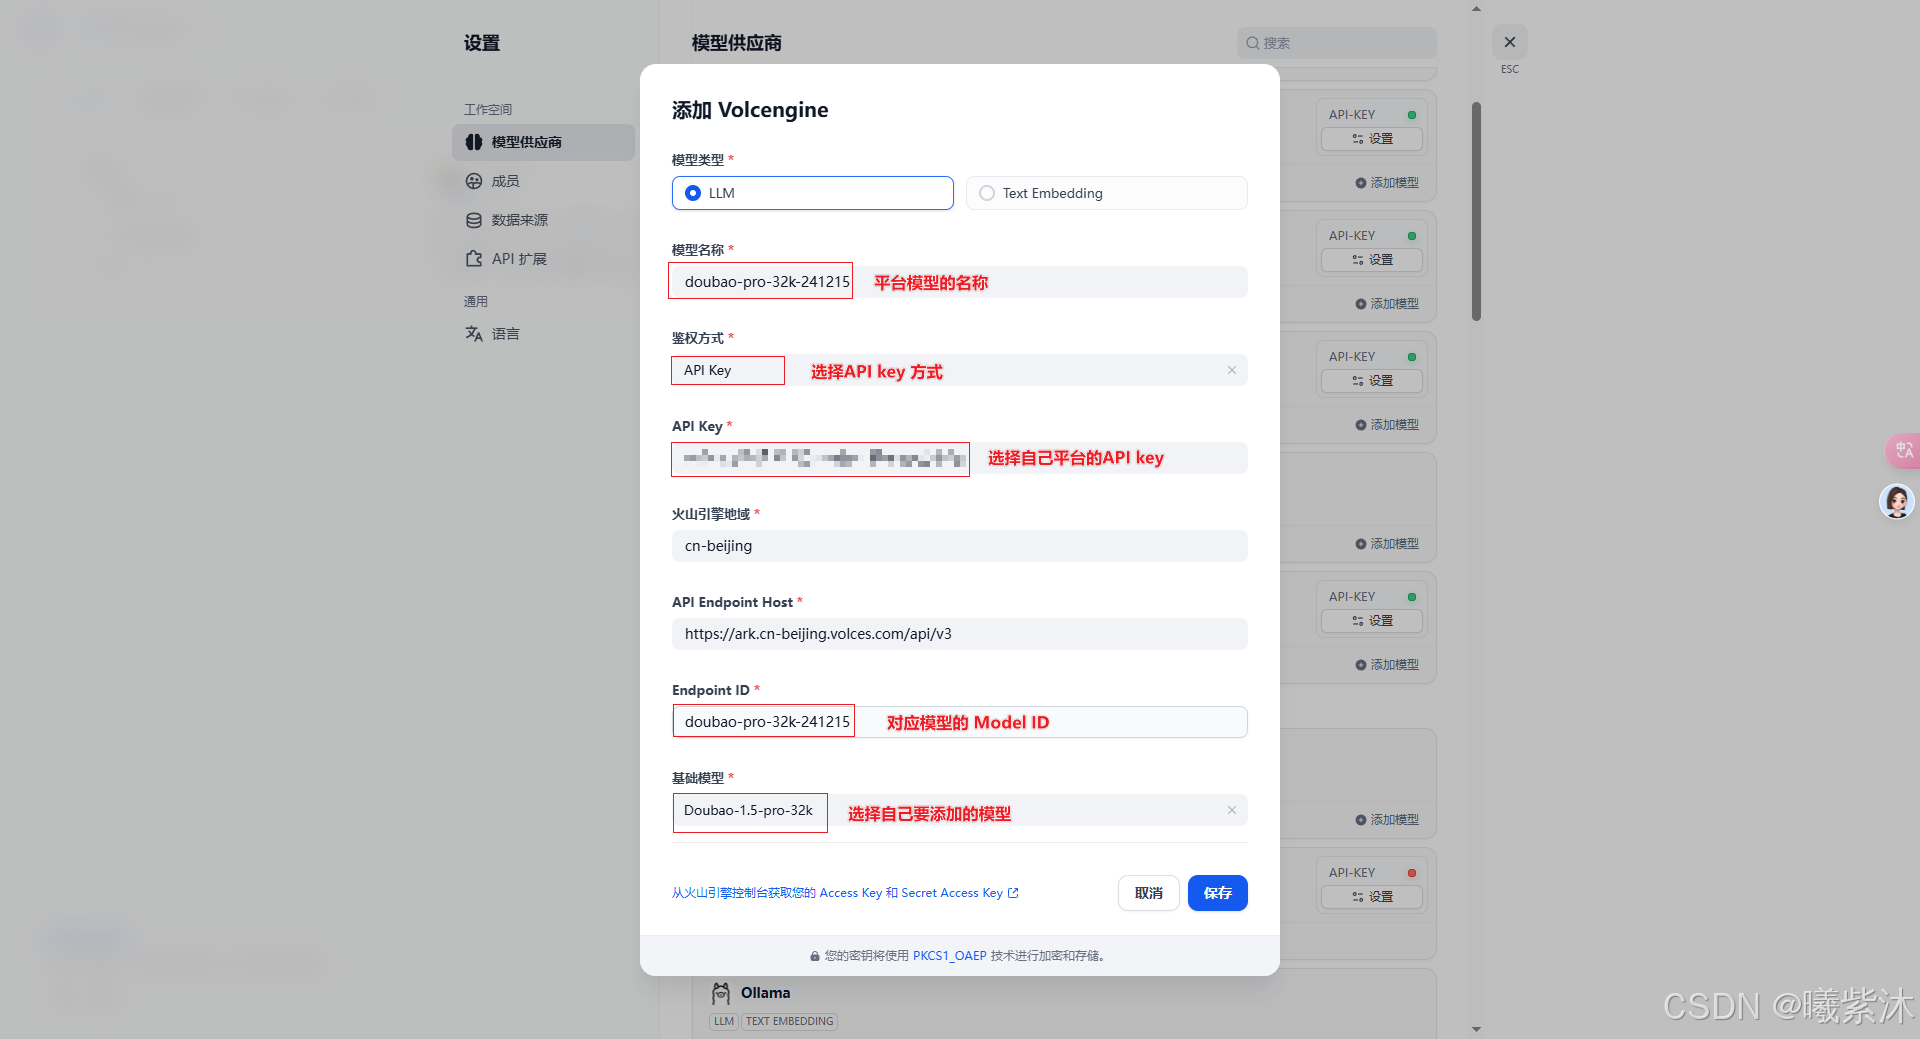Click 添加模型 in the second provider card
The height and width of the screenshot is (1039, 1920).
1387,304
